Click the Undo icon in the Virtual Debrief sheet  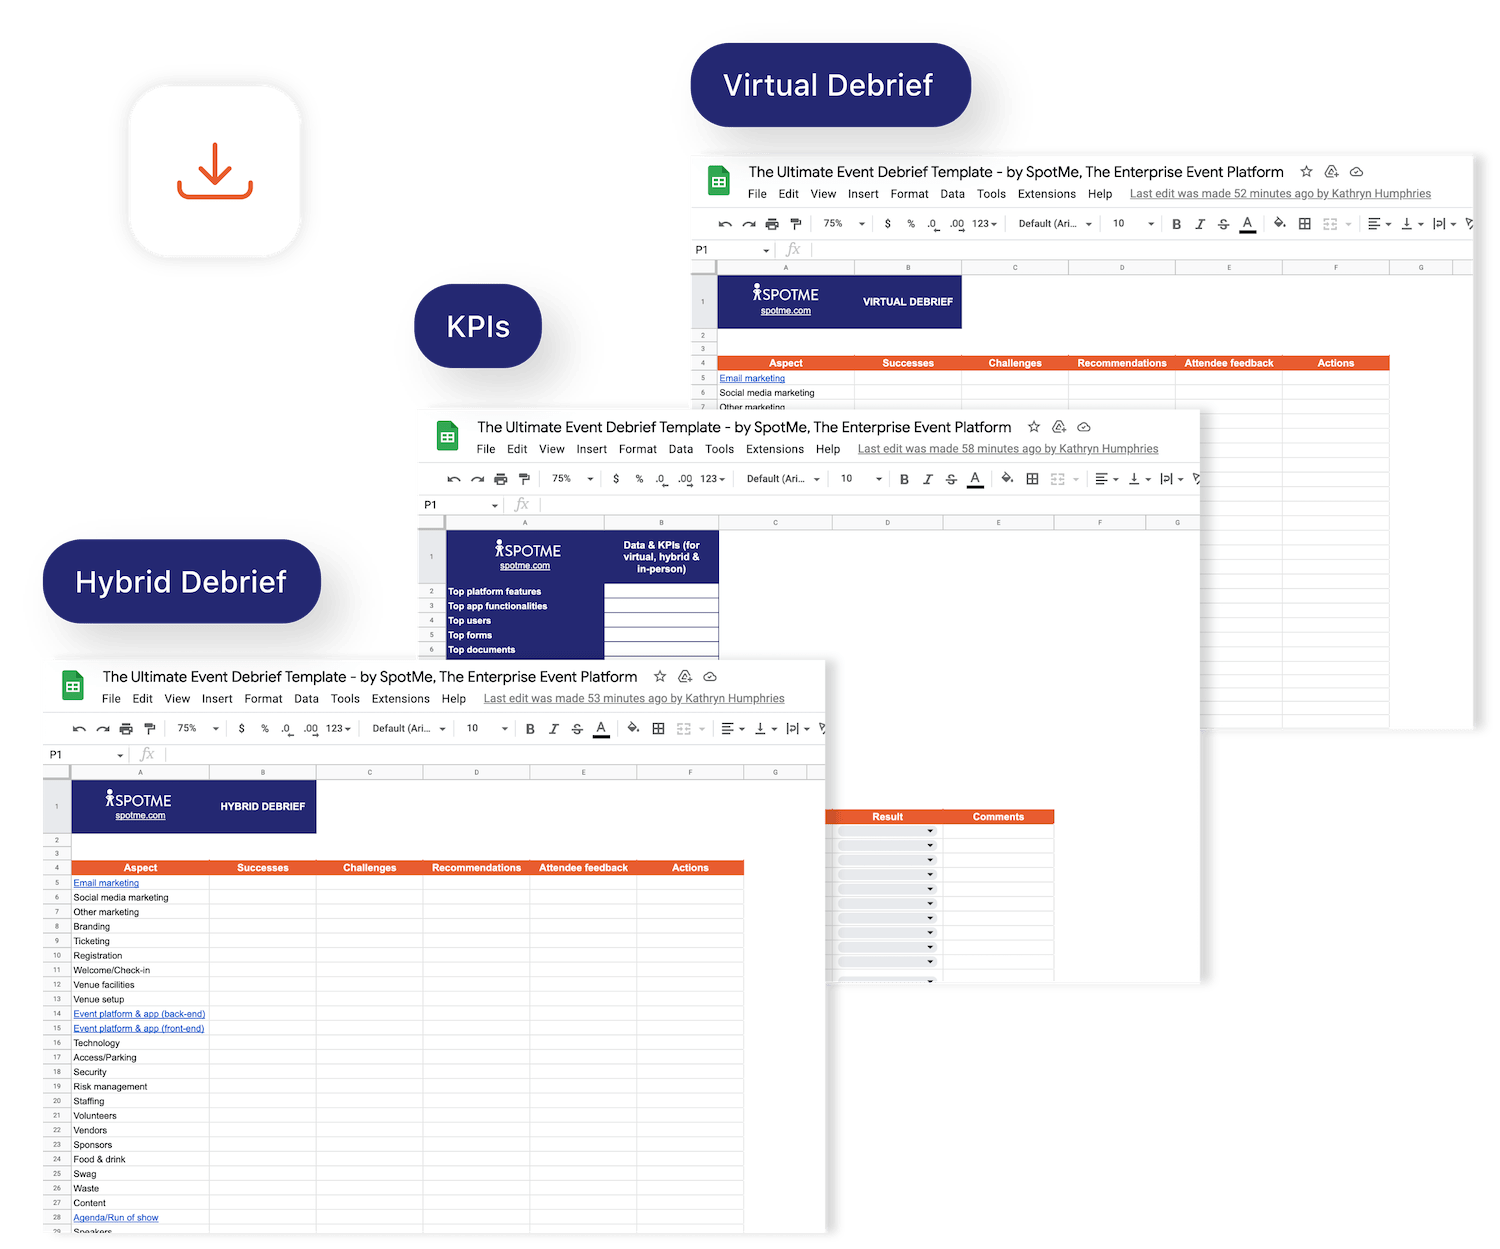point(723,223)
